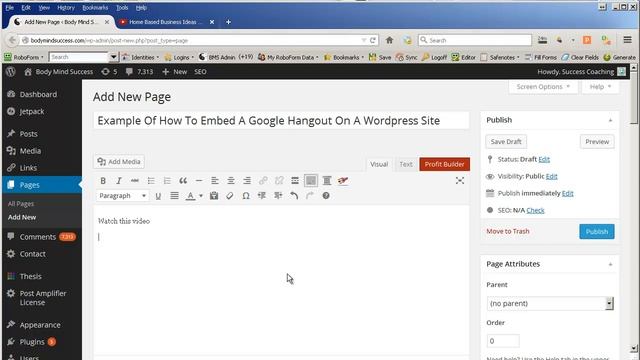Publish the page

[x=597, y=231]
